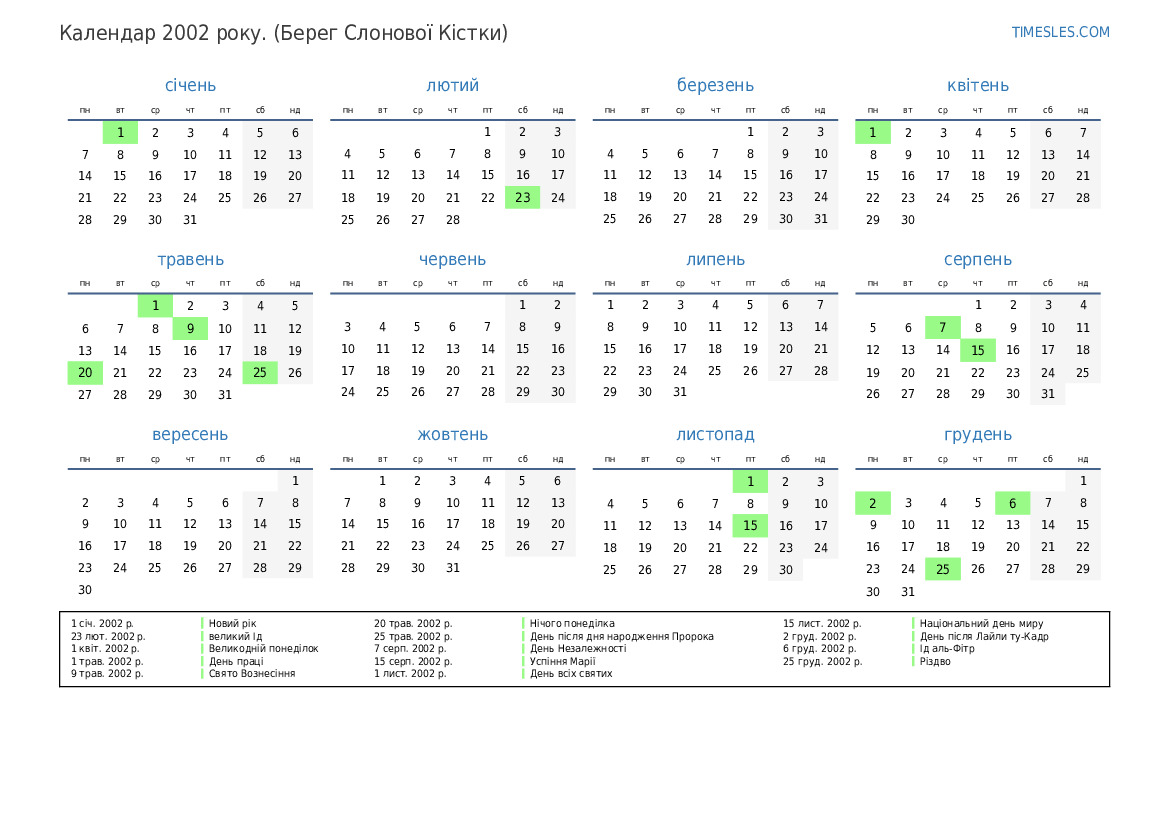Click "Національний день миру" legend entry
This screenshot has width=1169, height=827.
pyautogui.click(x=981, y=623)
